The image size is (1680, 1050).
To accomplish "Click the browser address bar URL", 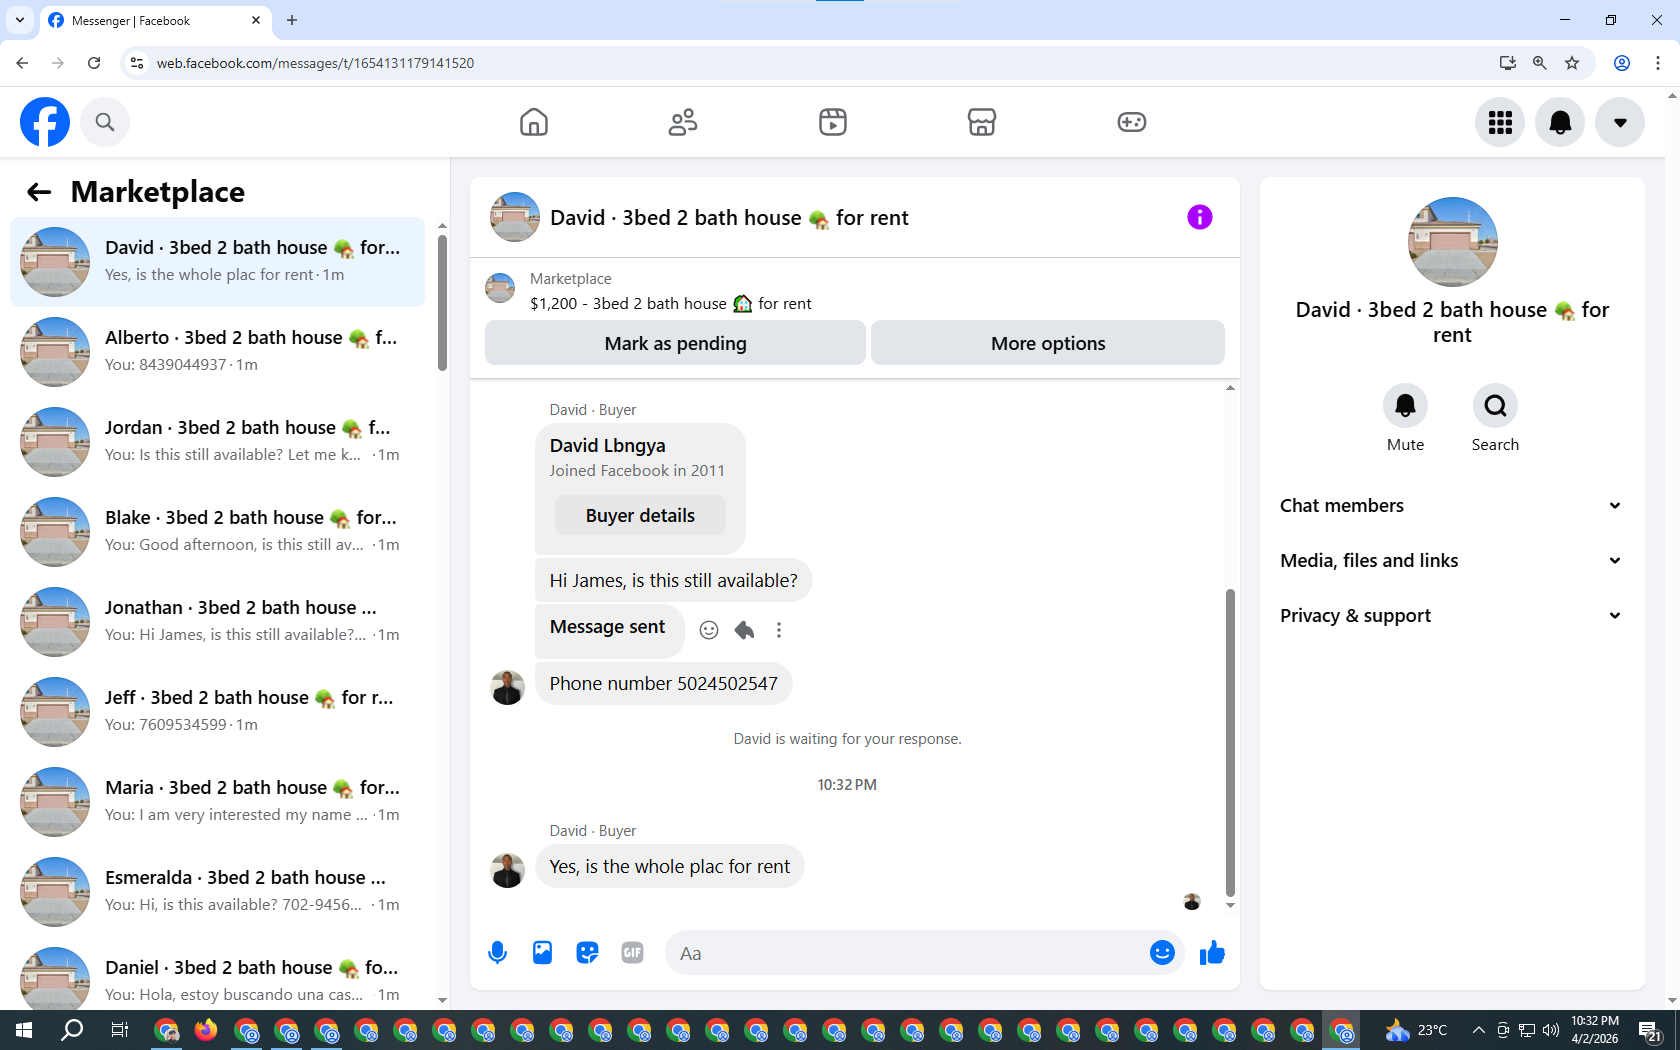I will 315,63.
